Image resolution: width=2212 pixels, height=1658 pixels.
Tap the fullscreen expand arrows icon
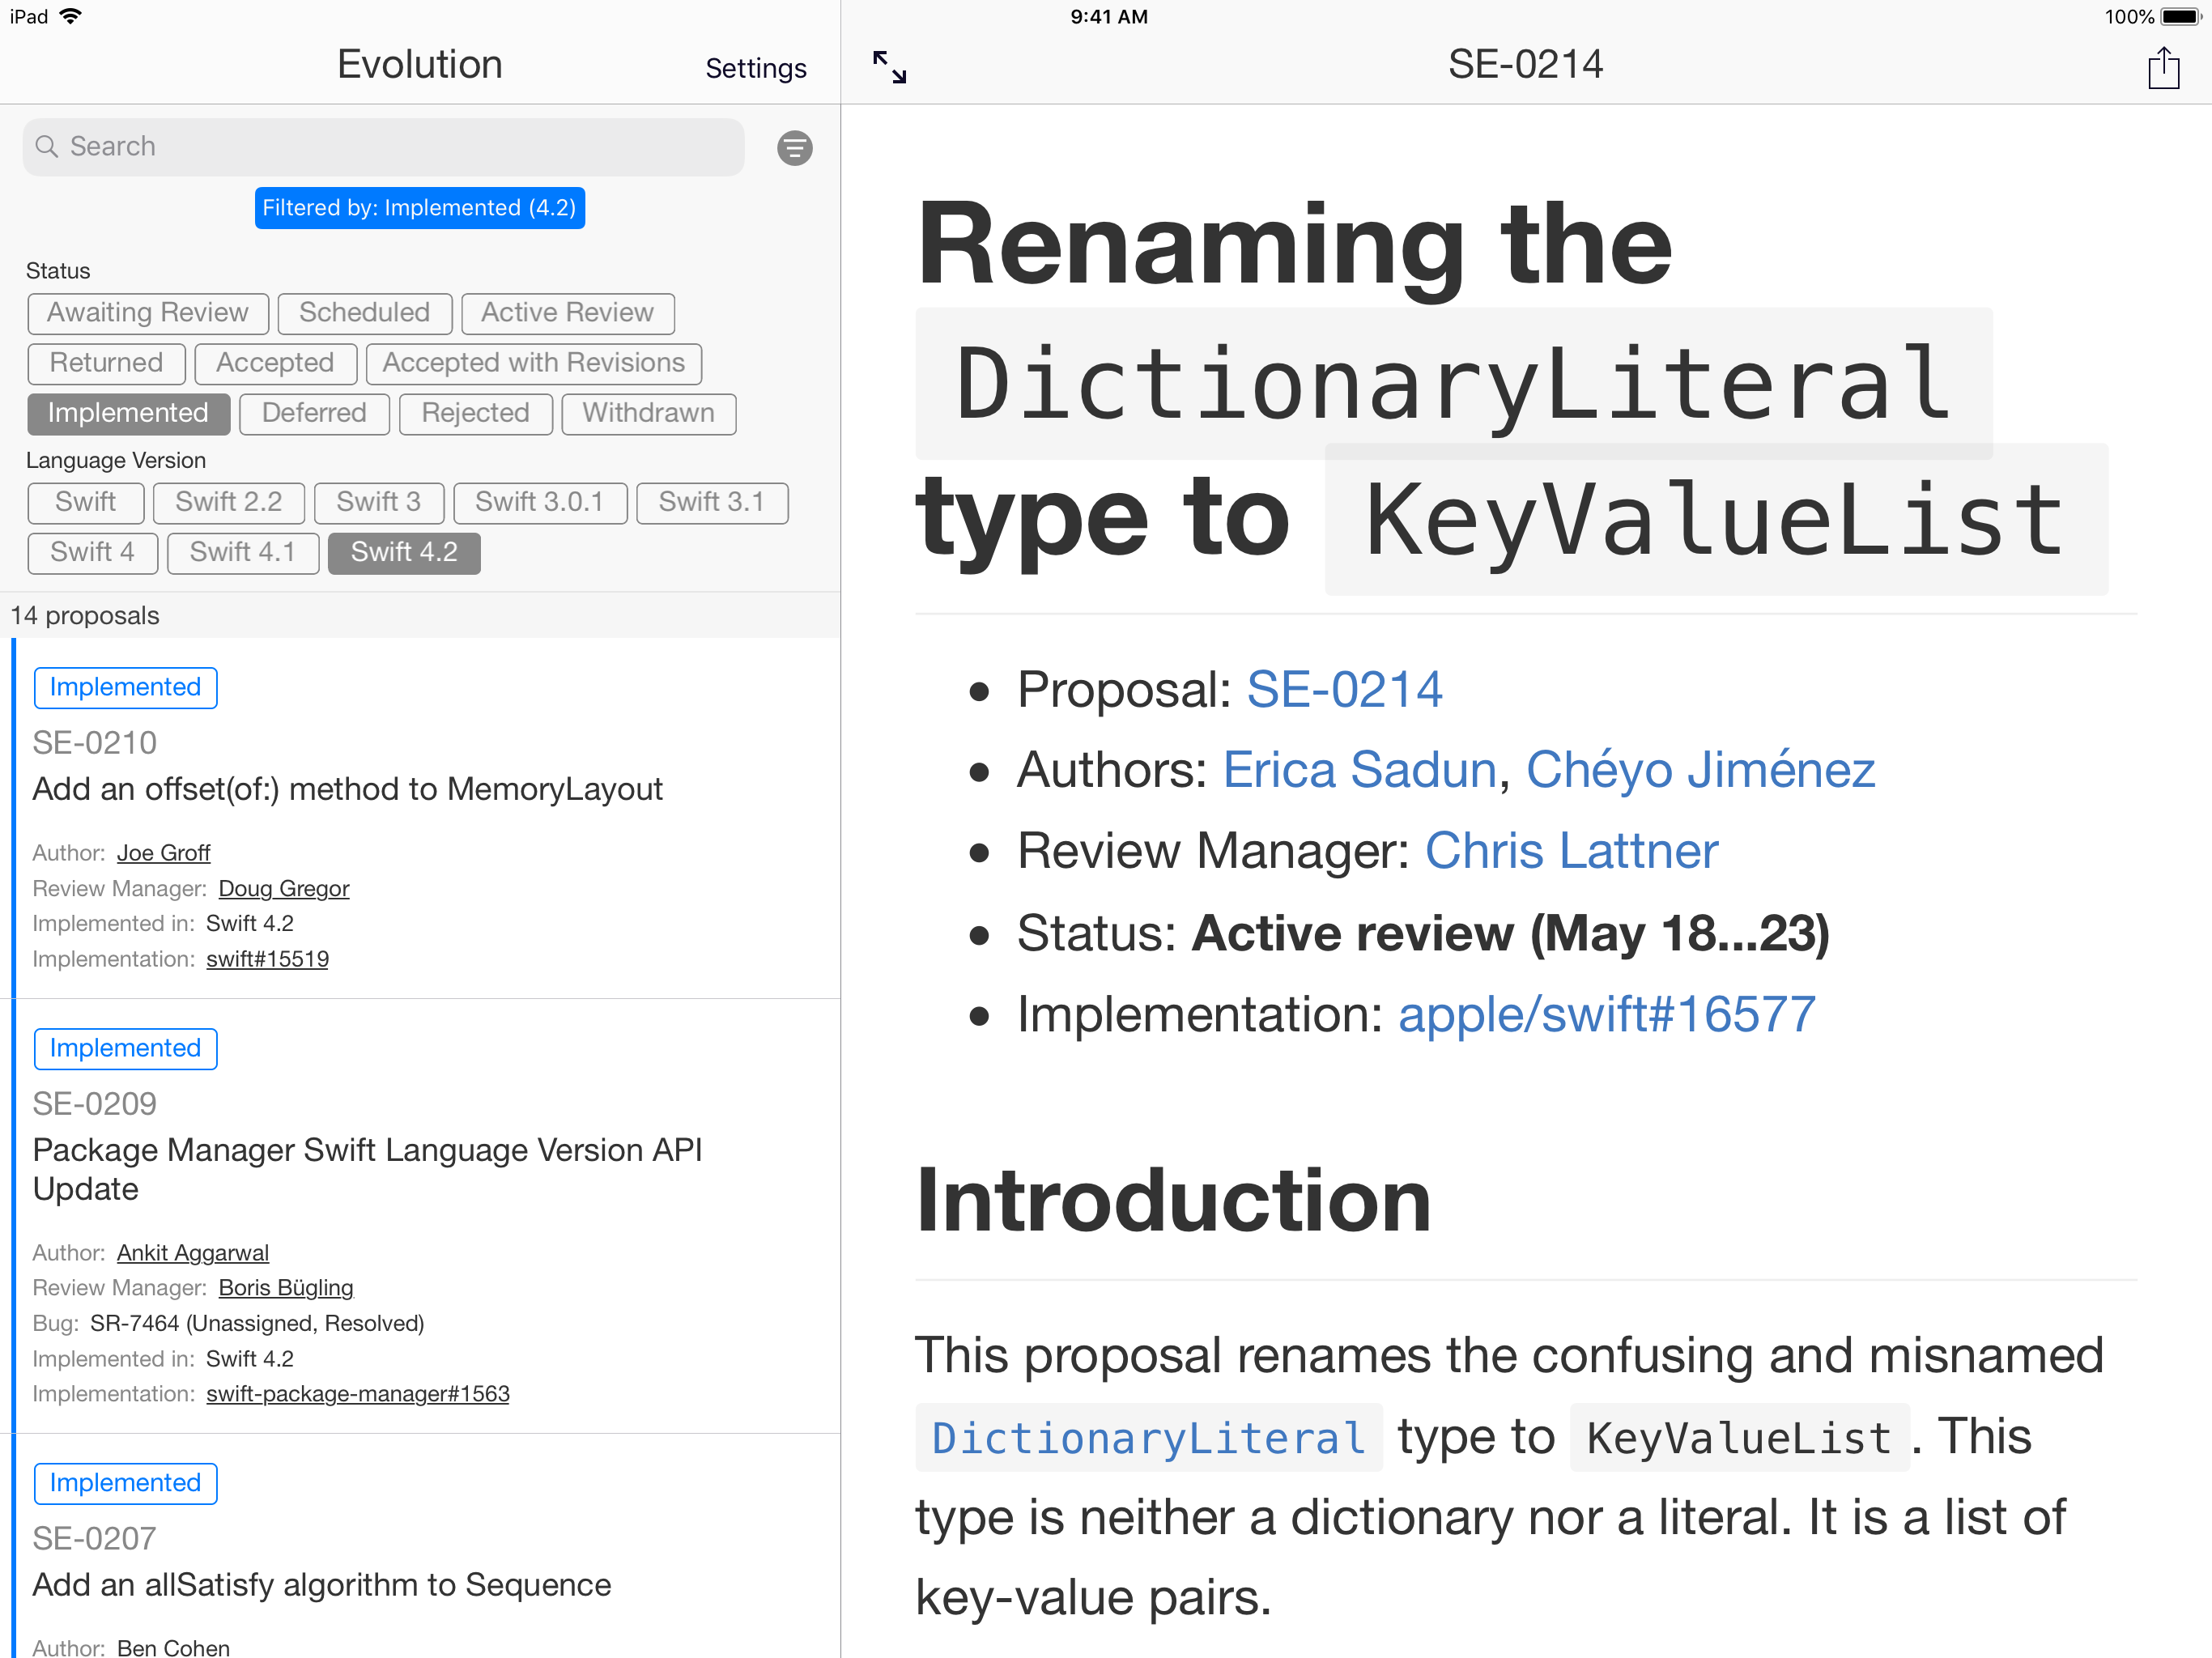(889, 67)
